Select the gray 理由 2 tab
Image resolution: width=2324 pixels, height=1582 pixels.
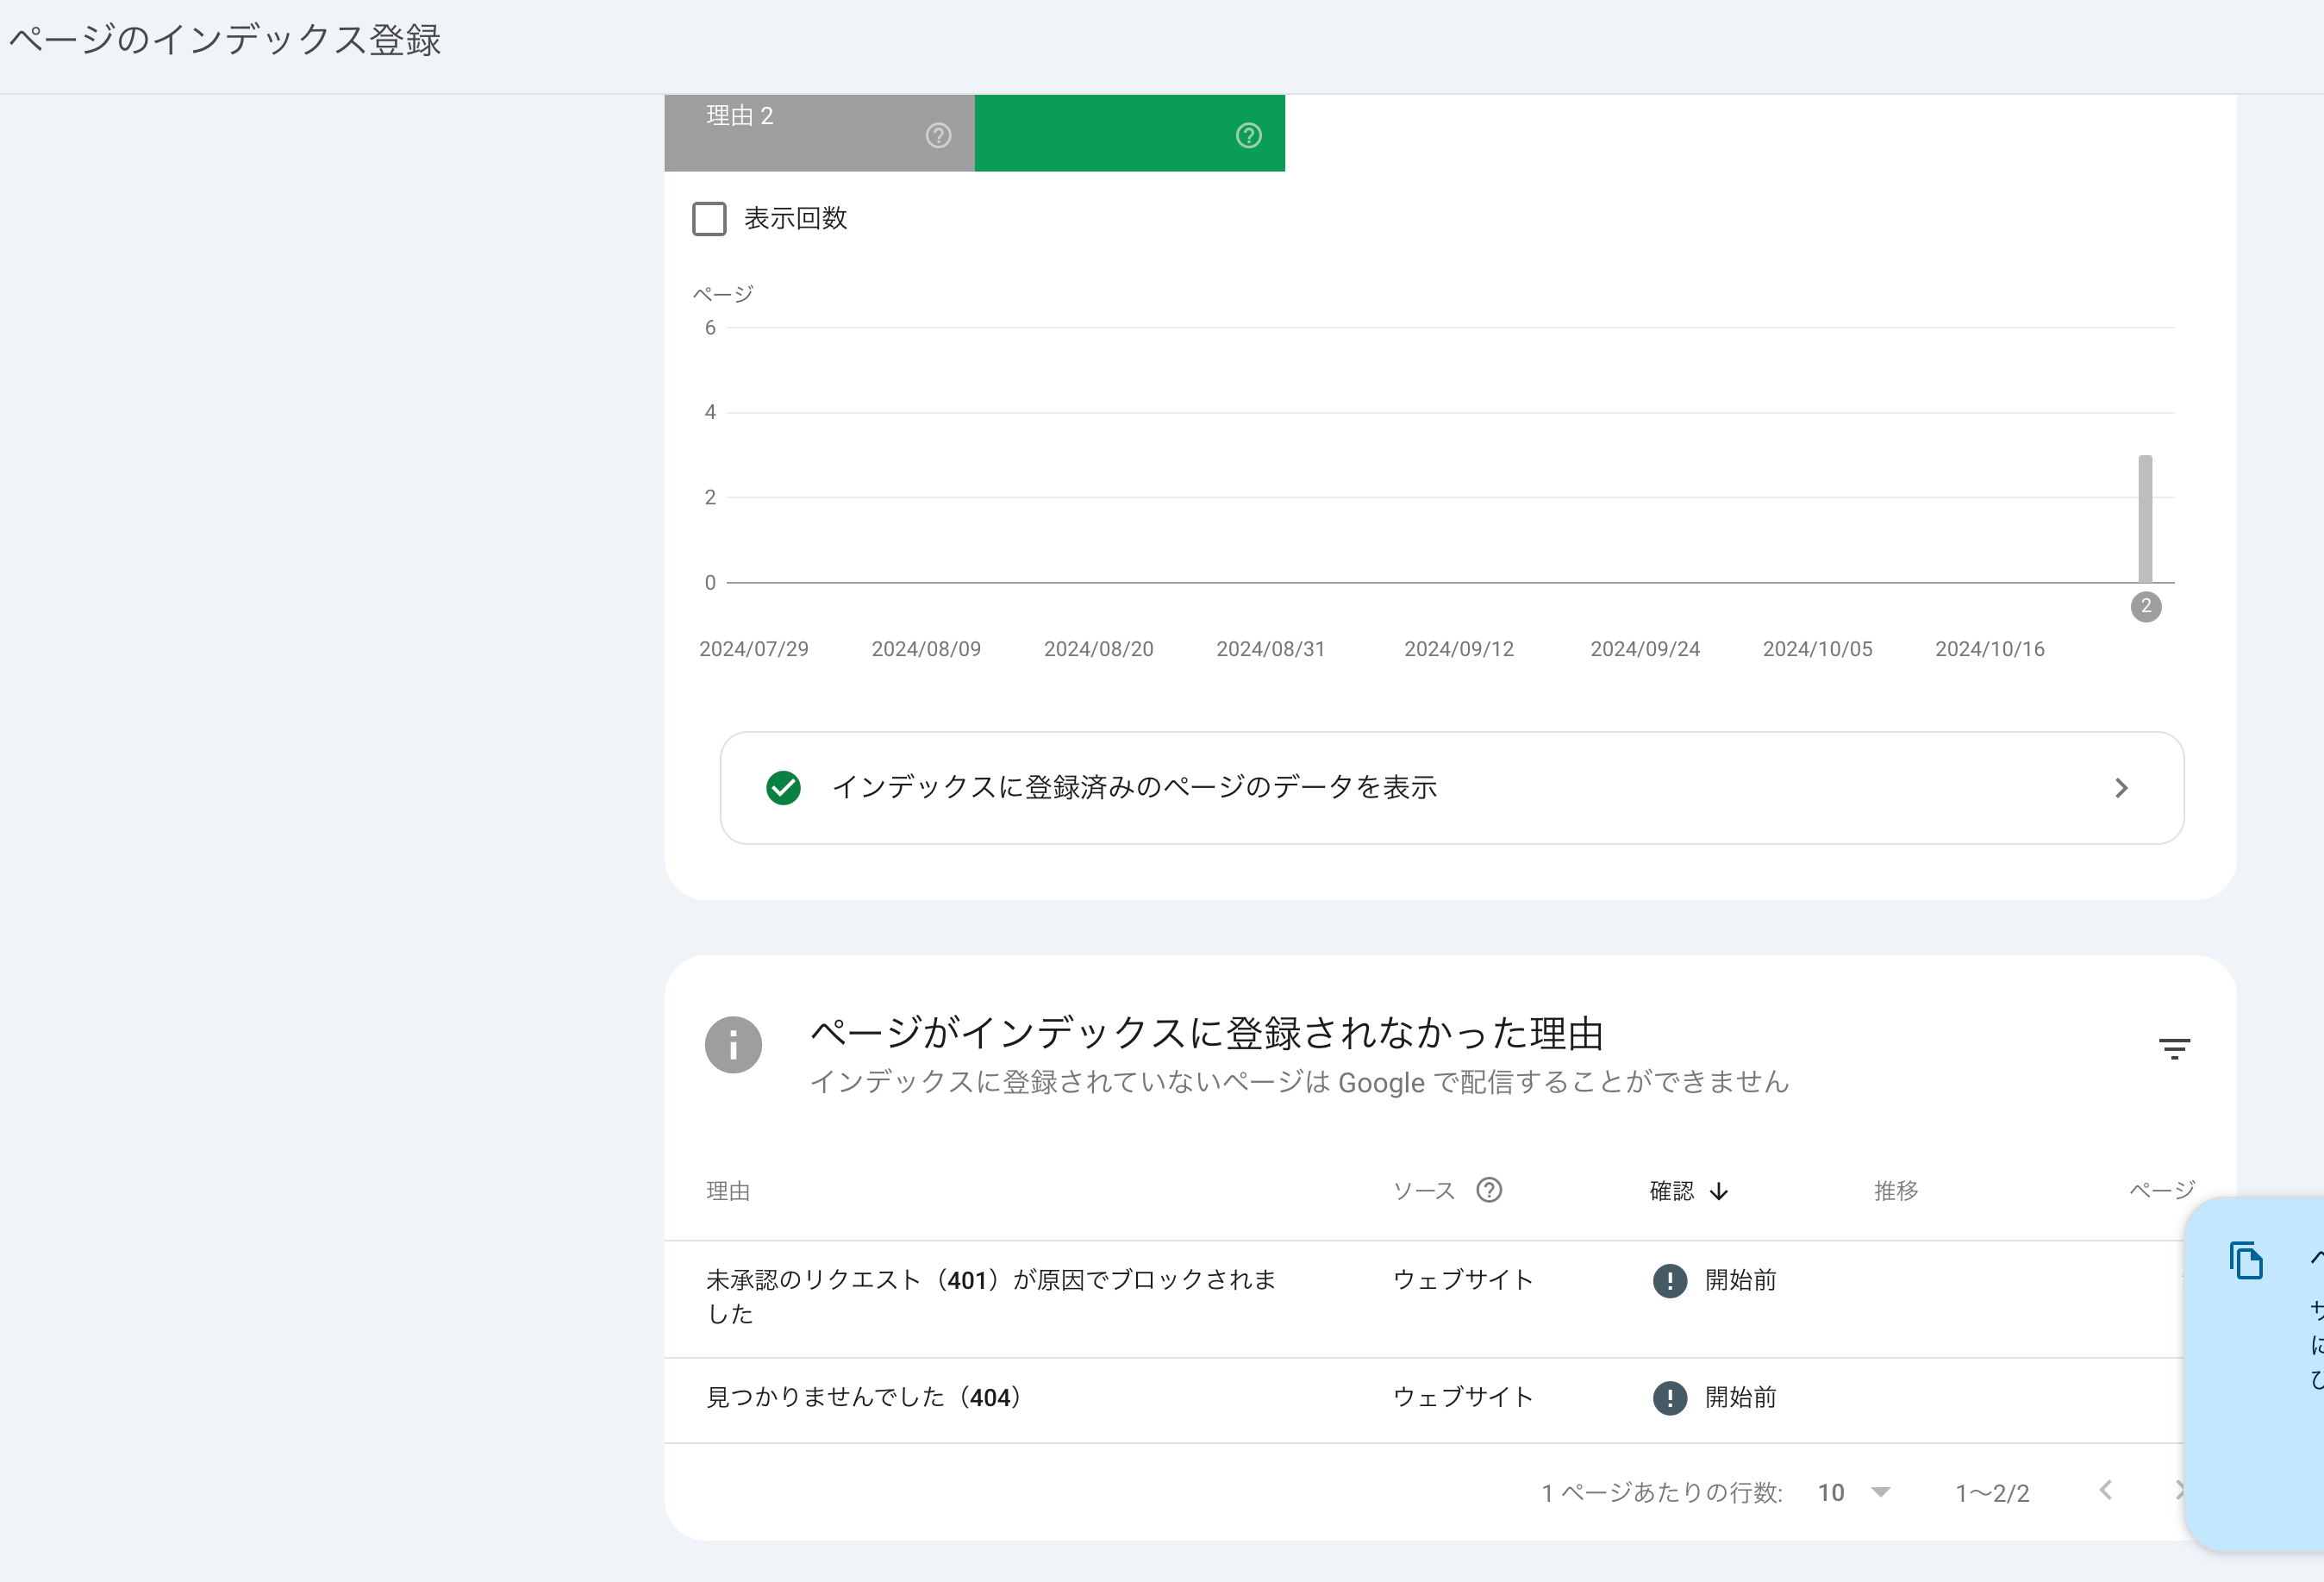(x=800, y=133)
